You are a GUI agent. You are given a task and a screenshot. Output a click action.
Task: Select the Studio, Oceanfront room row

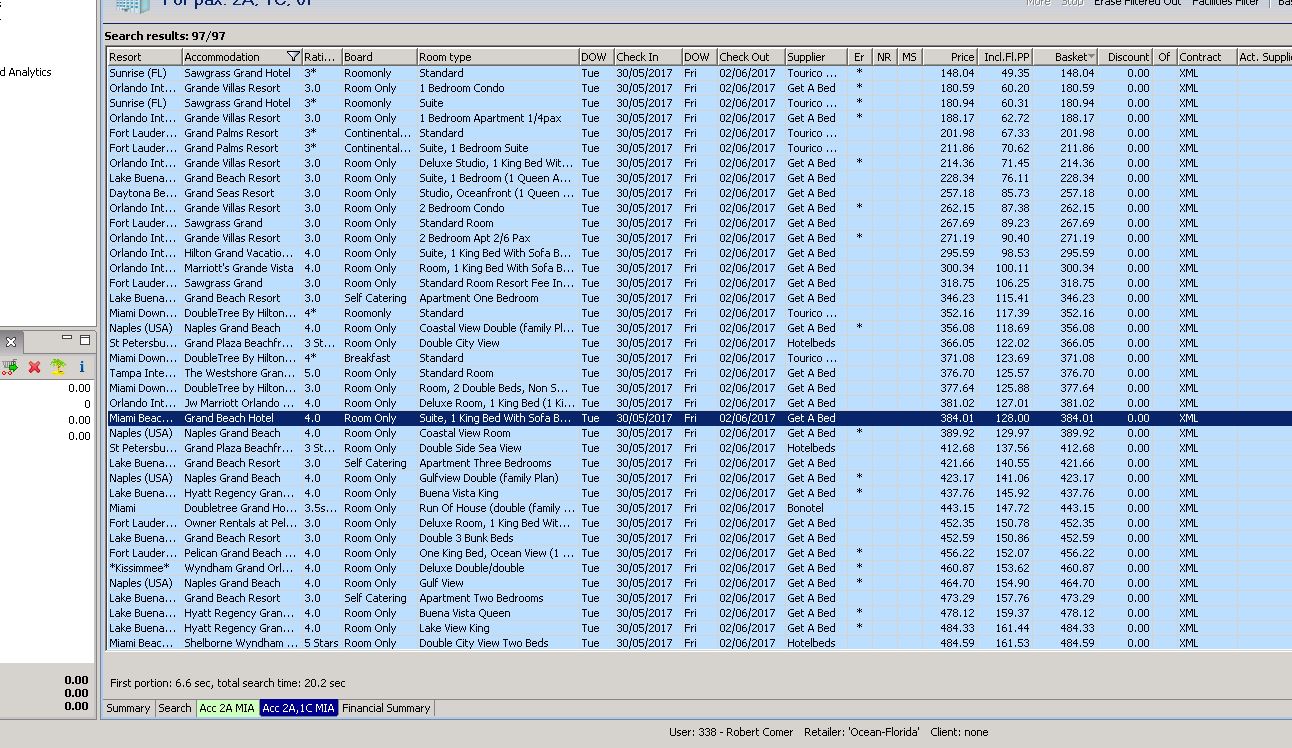(x=699, y=193)
